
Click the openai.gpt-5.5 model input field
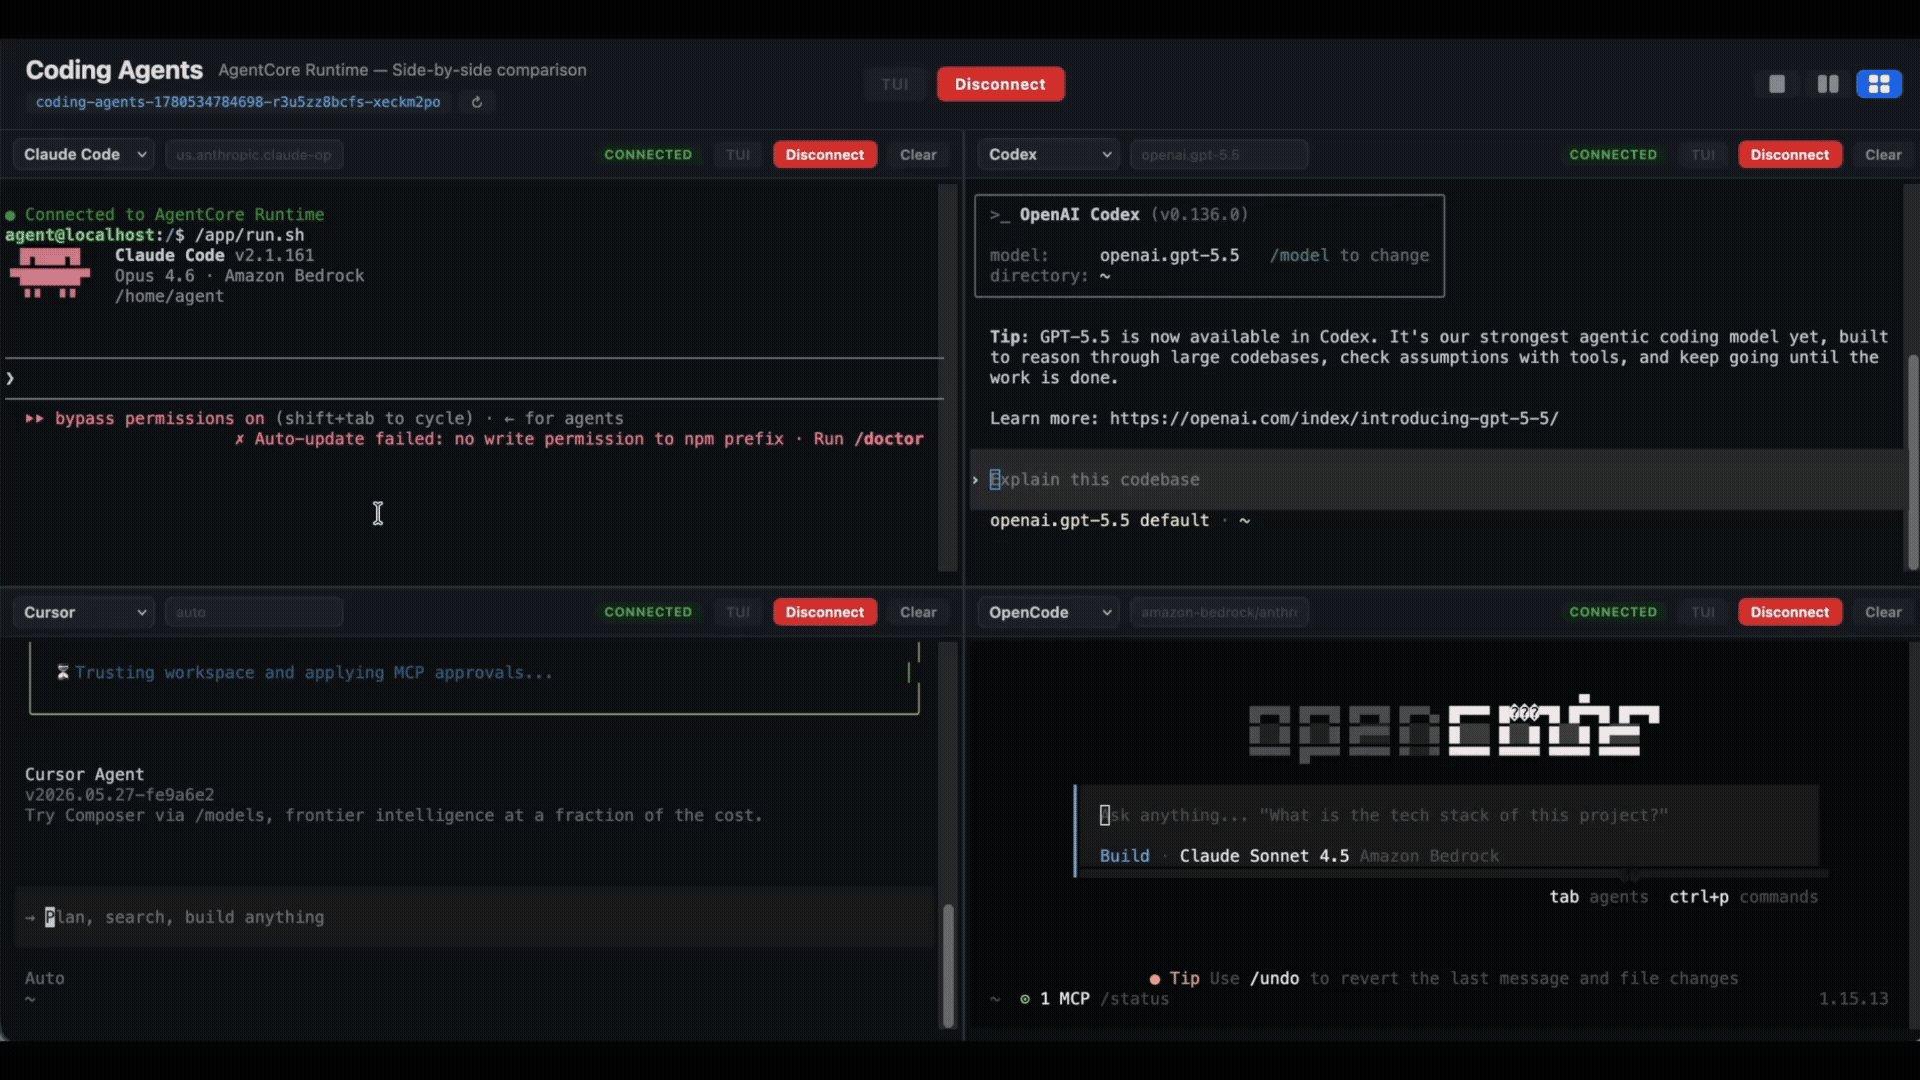tap(1219, 155)
